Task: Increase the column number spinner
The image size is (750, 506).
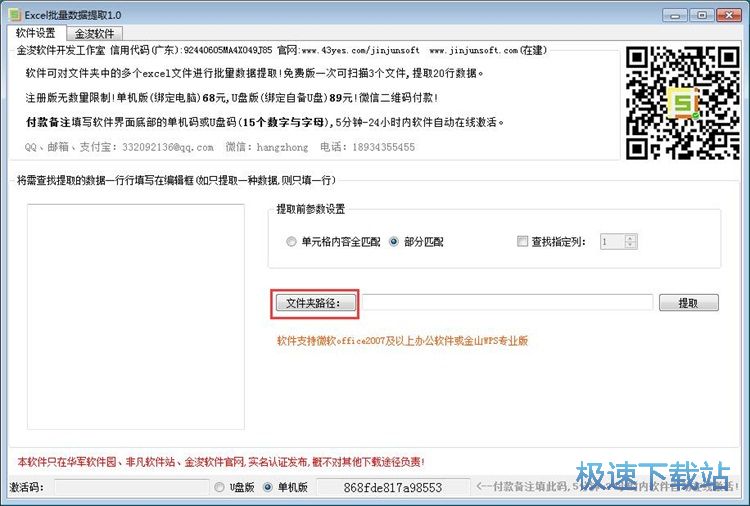Action: coord(630,238)
